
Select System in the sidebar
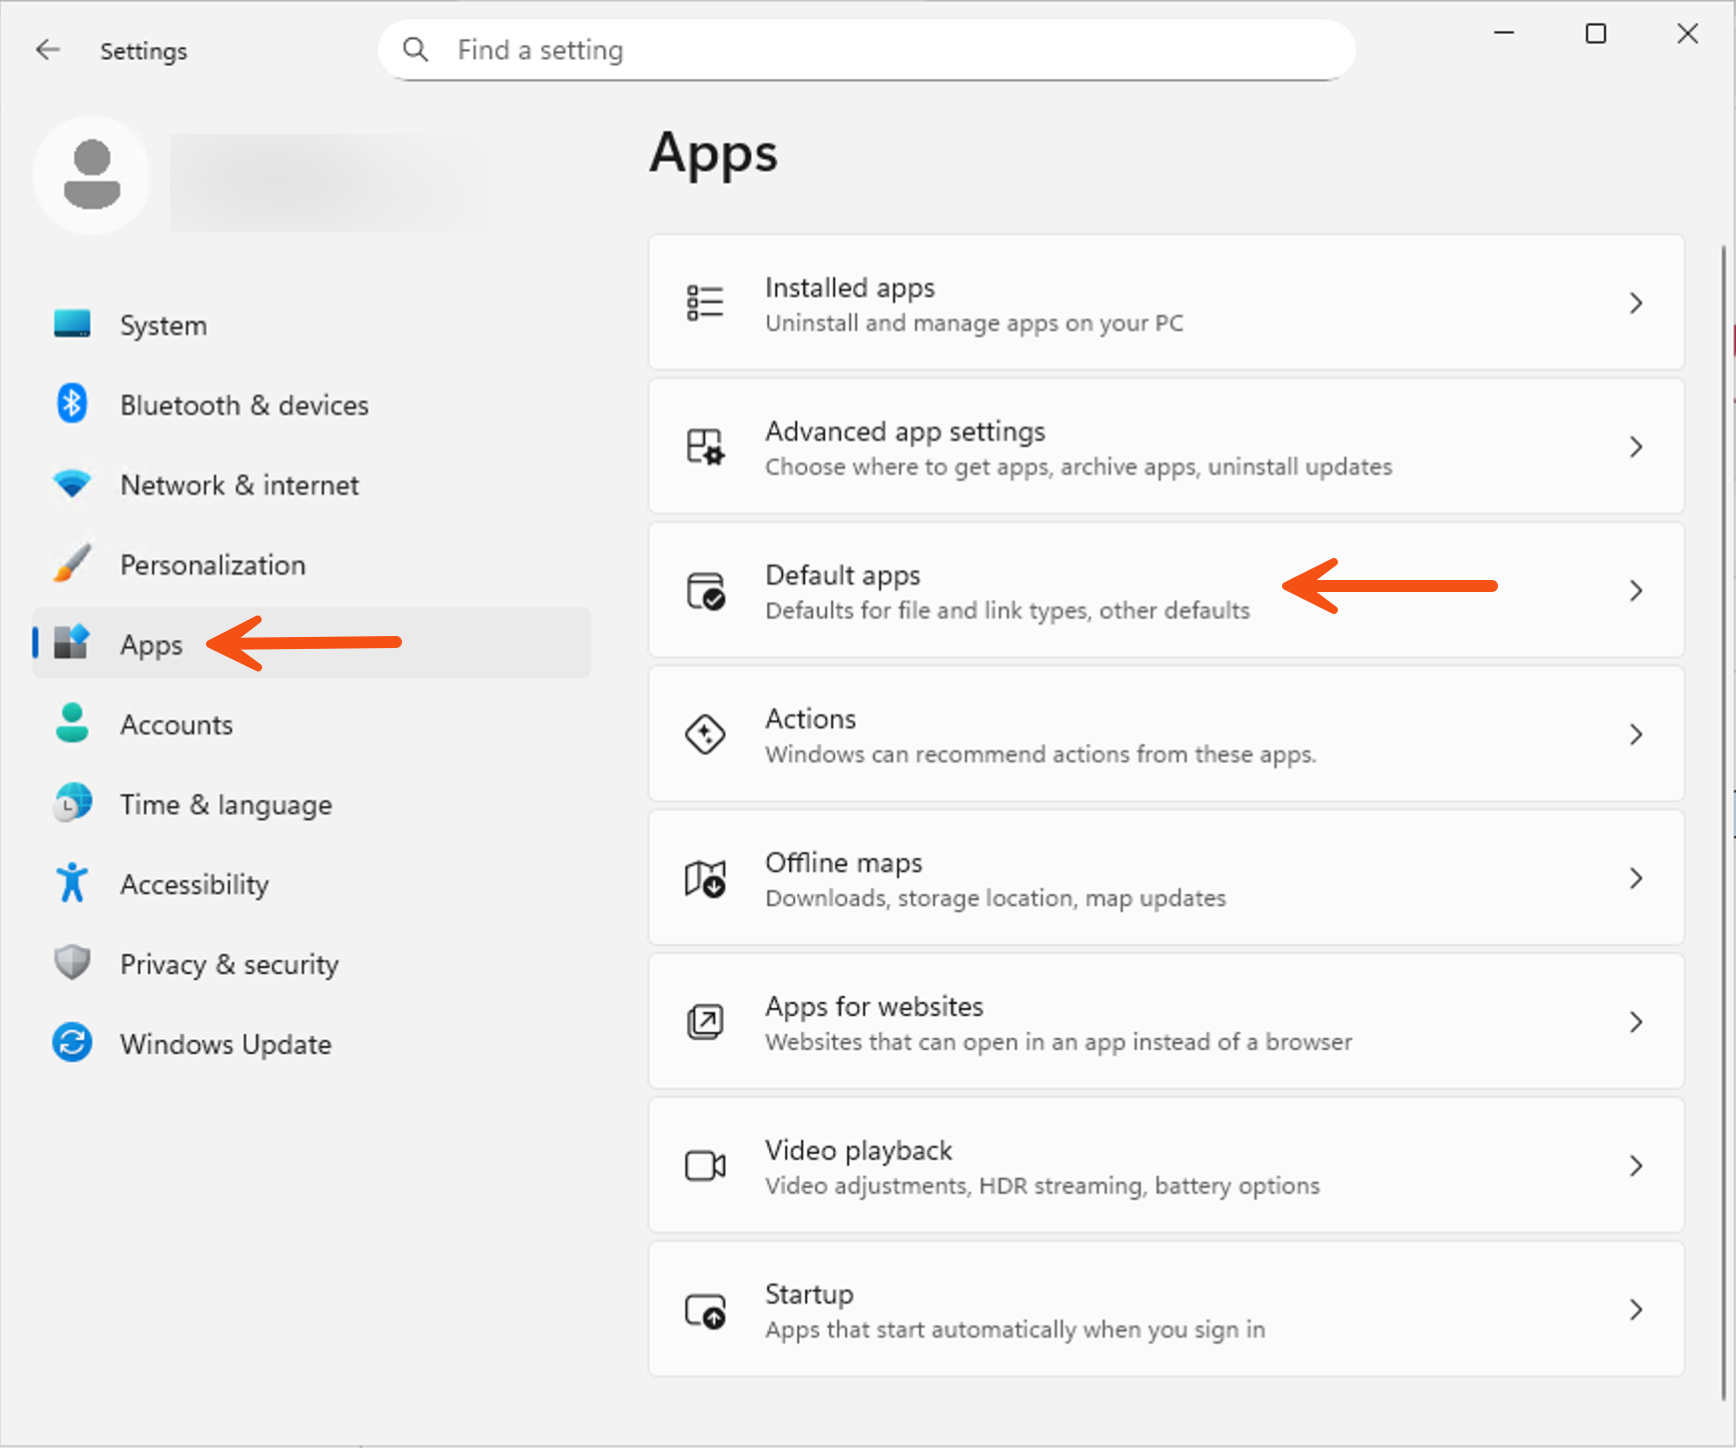(x=312, y=325)
